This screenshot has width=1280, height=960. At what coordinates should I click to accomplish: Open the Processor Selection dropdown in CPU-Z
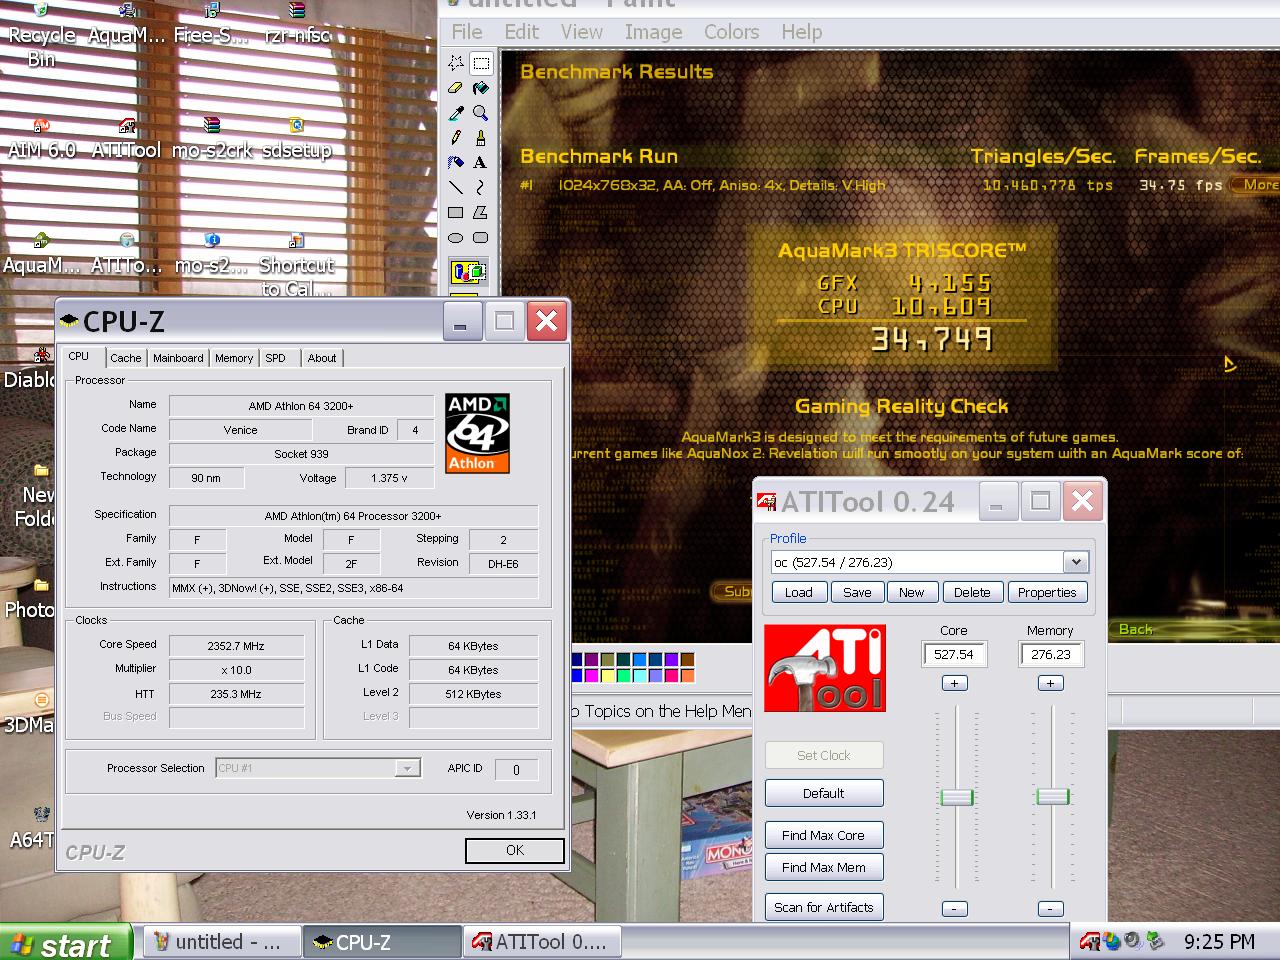click(406, 768)
